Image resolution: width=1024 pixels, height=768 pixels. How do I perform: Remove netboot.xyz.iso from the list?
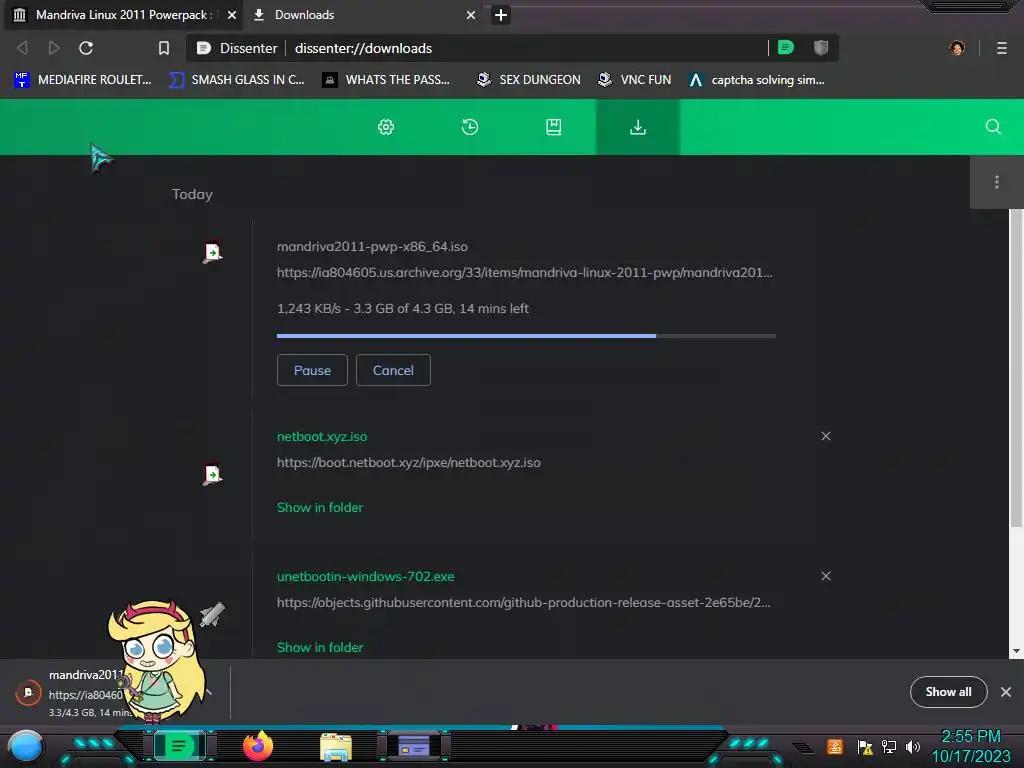point(826,436)
